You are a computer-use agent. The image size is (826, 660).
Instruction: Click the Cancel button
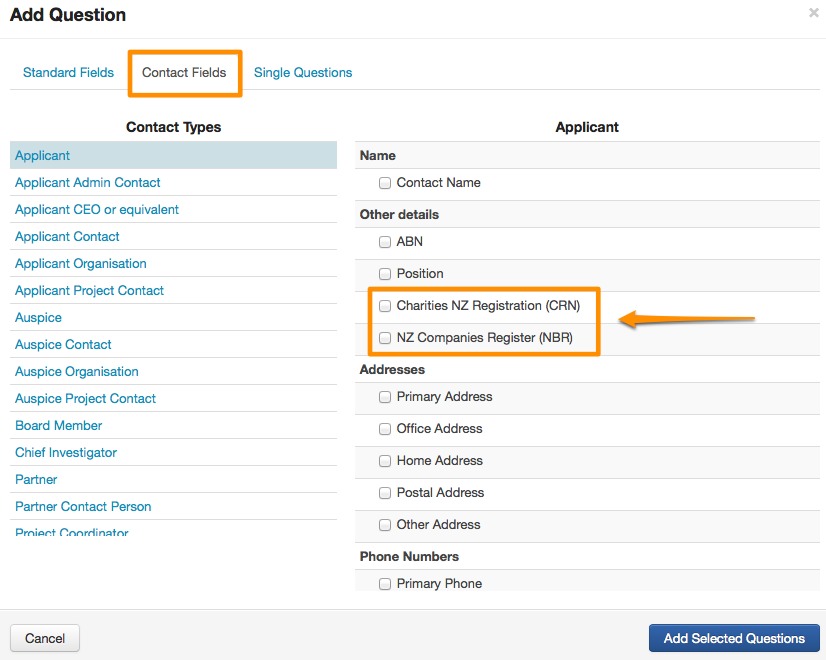[x=45, y=638]
